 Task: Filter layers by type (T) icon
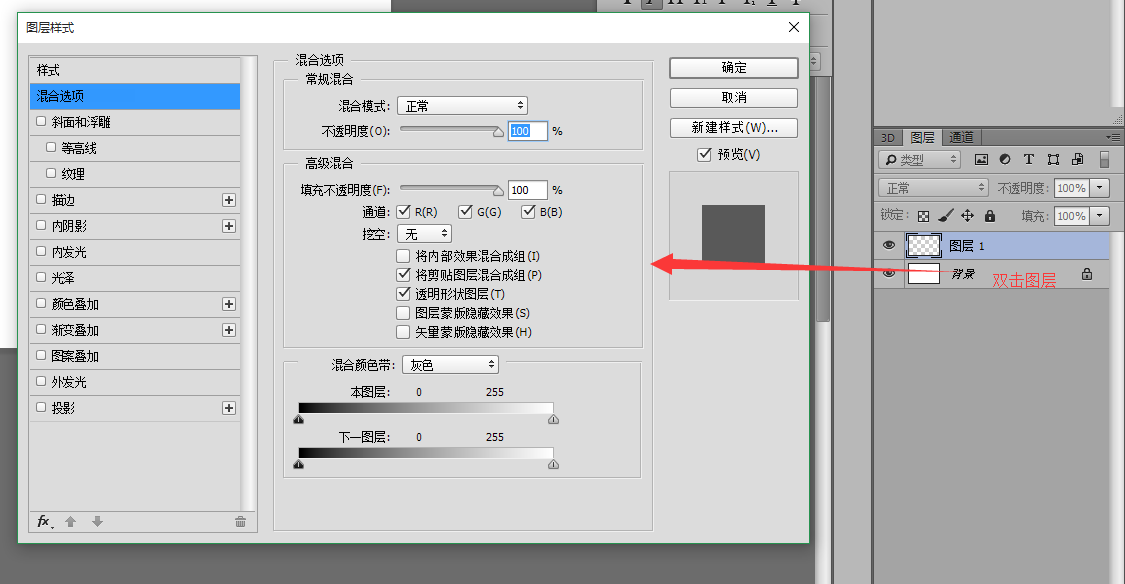point(1029,159)
